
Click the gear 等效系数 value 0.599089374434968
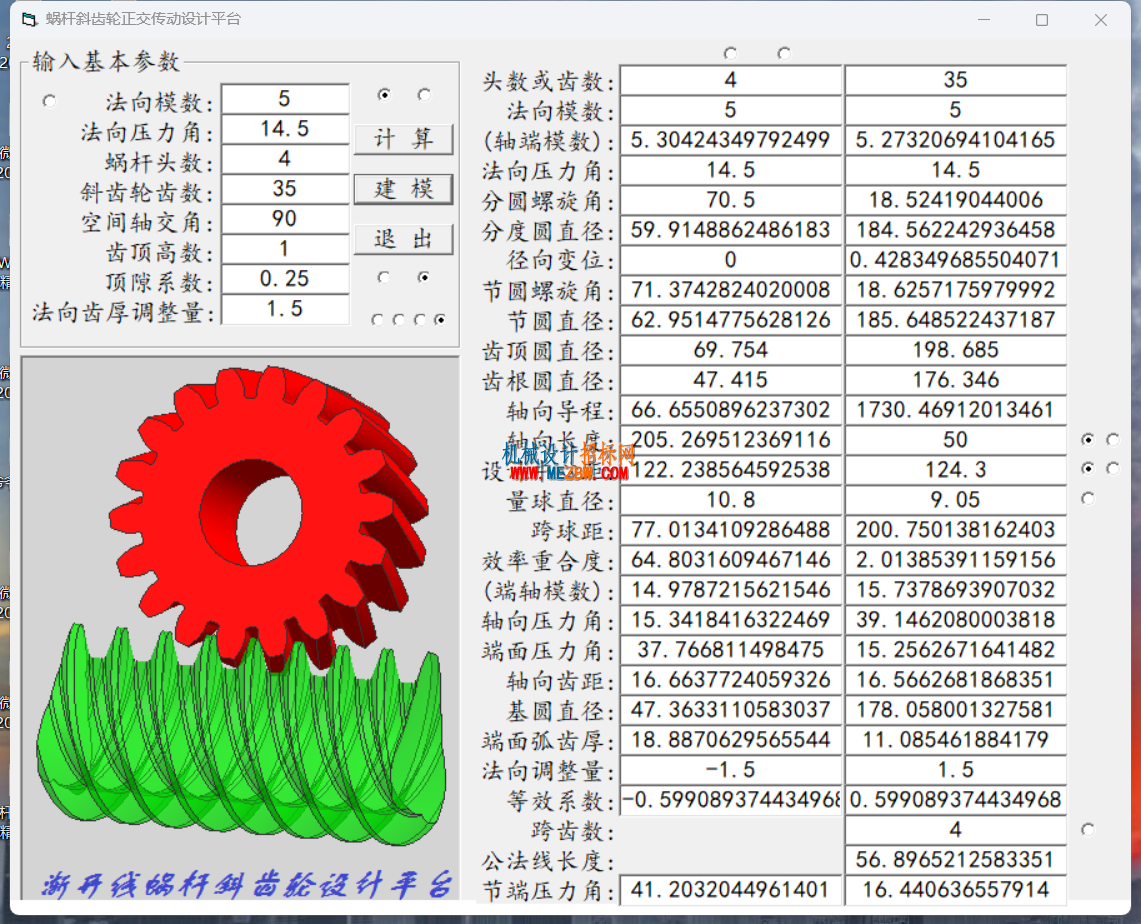tap(955, 800)
